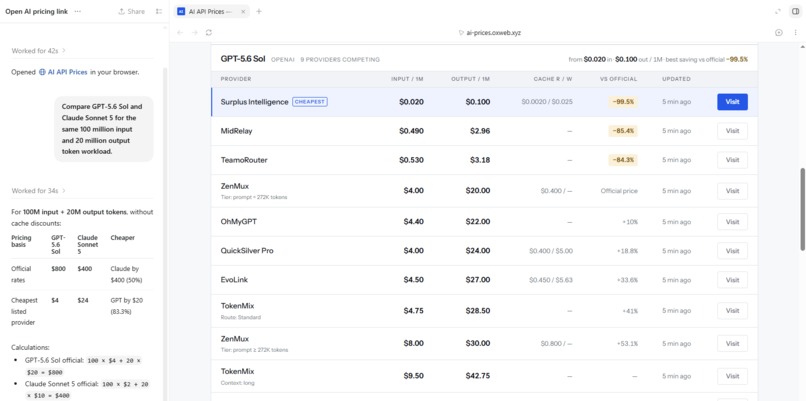Click the 'Route: Standard' note under TokenMix
Image resolution: width=806 pixels, height=401 pixels.
241,317
